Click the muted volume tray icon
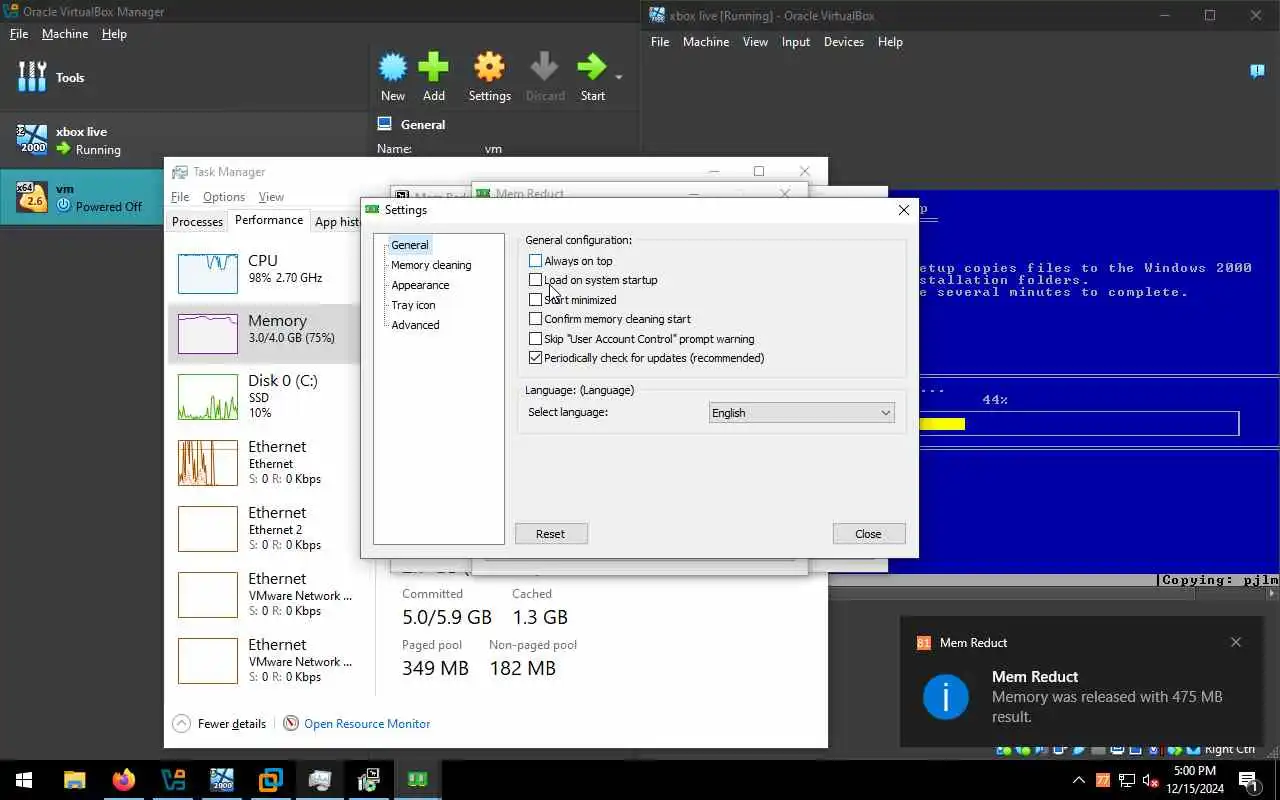The width and height of the screenshot is (1280, 800). pos(1150,780)
